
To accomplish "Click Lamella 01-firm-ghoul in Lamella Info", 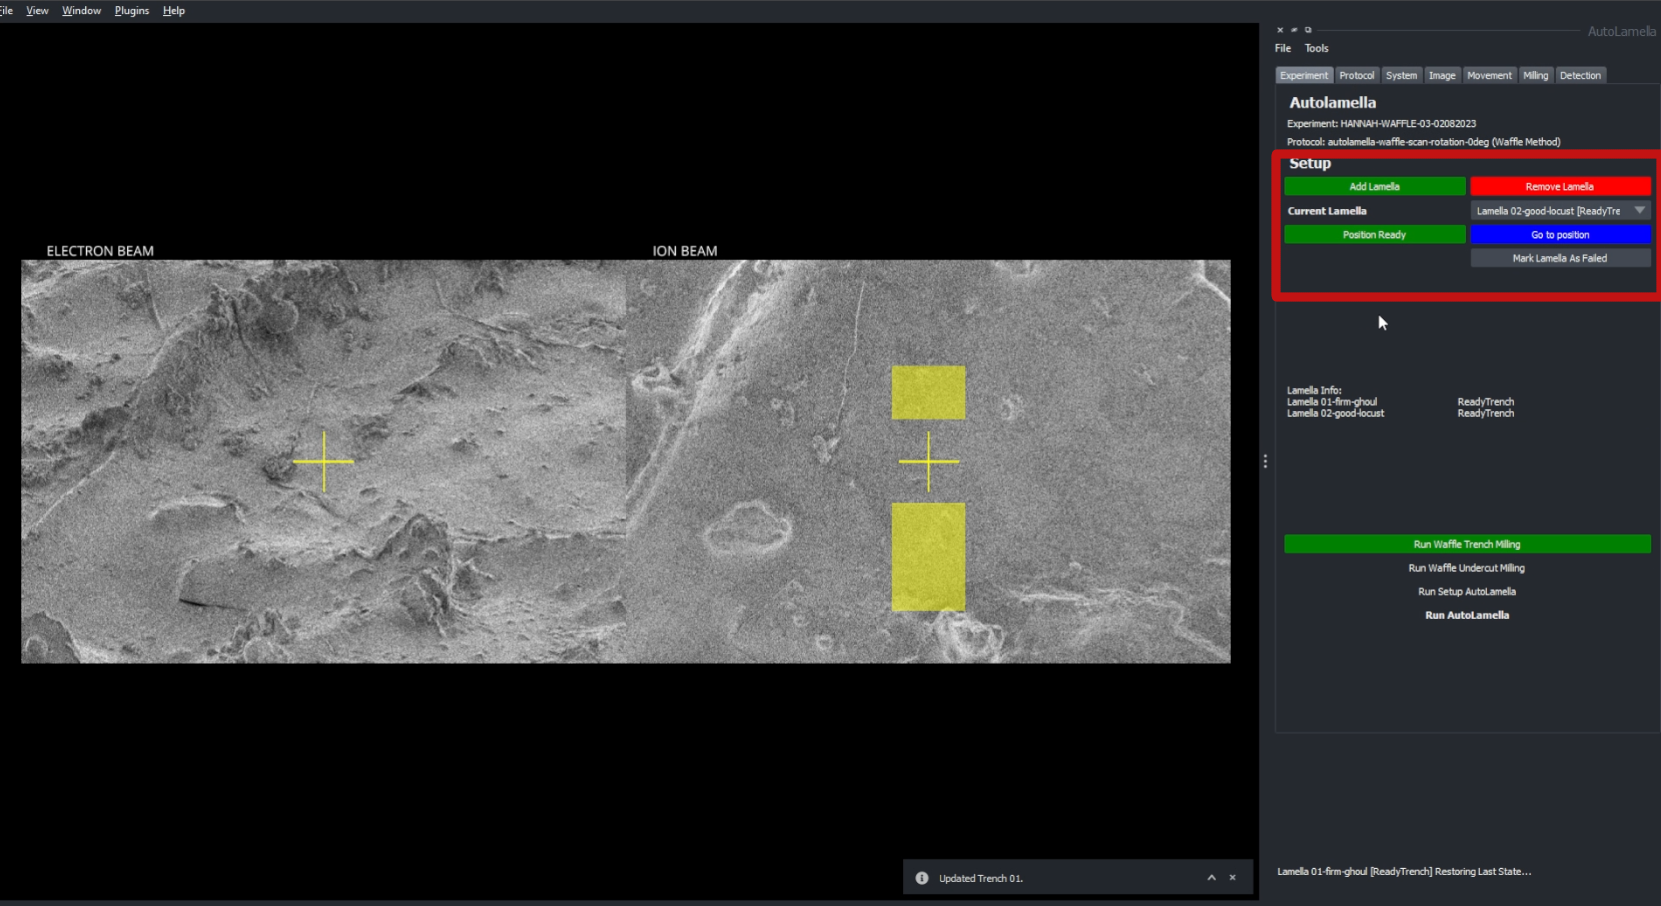I will click(x=1332, y=402).
